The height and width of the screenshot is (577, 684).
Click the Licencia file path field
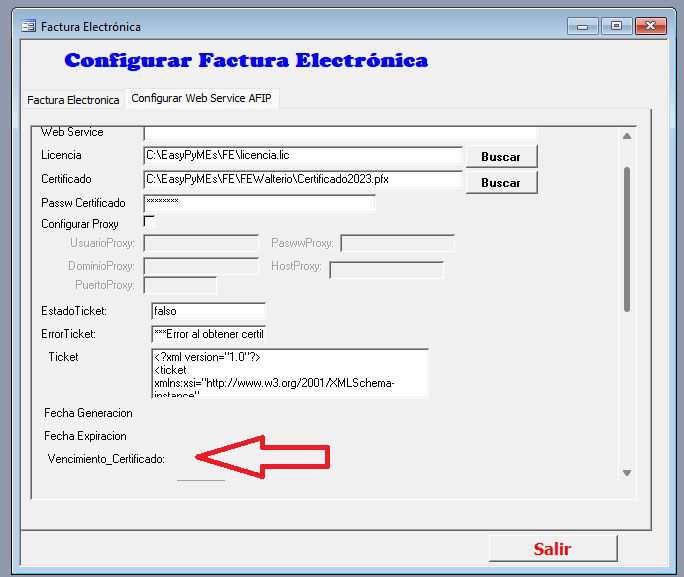tap(302, 155)
